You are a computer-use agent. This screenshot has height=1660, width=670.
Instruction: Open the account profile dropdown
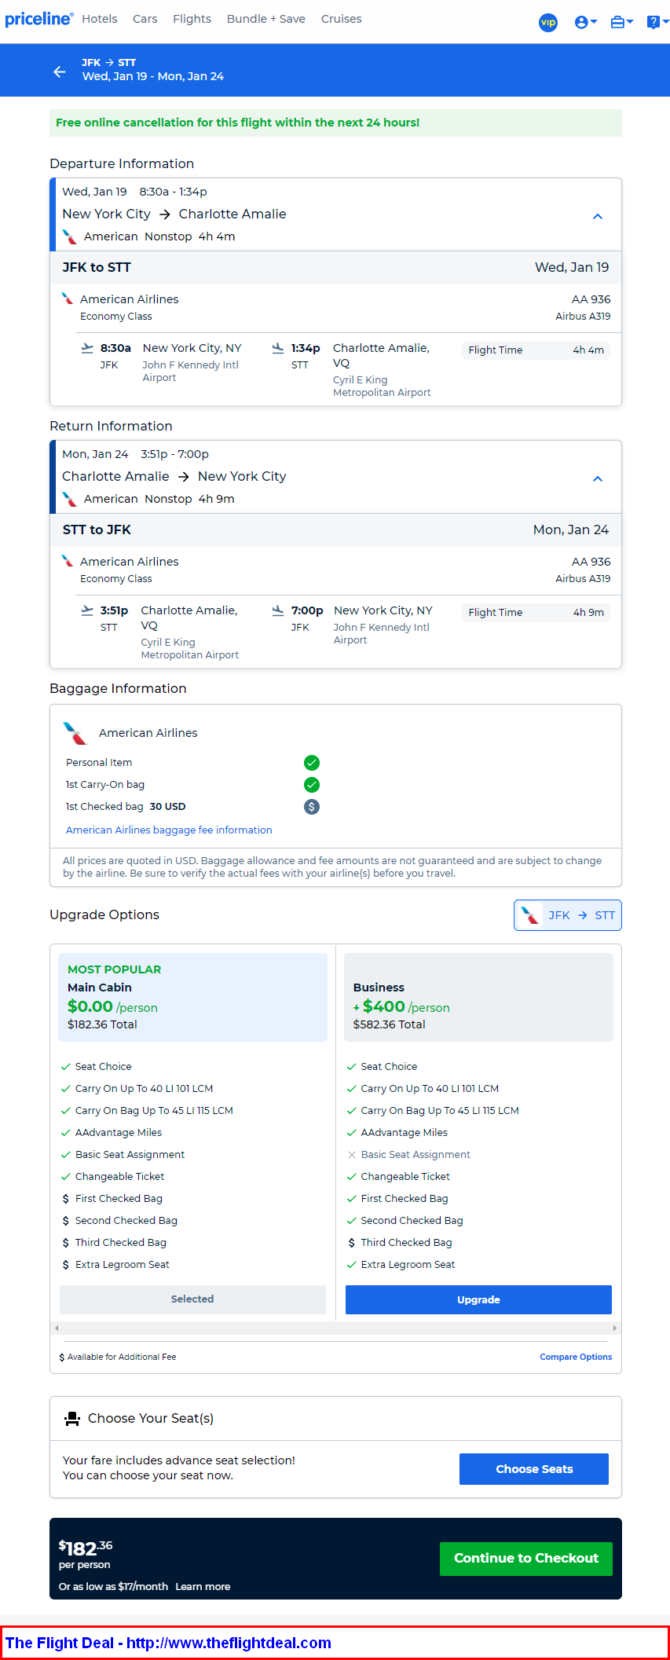586,22
